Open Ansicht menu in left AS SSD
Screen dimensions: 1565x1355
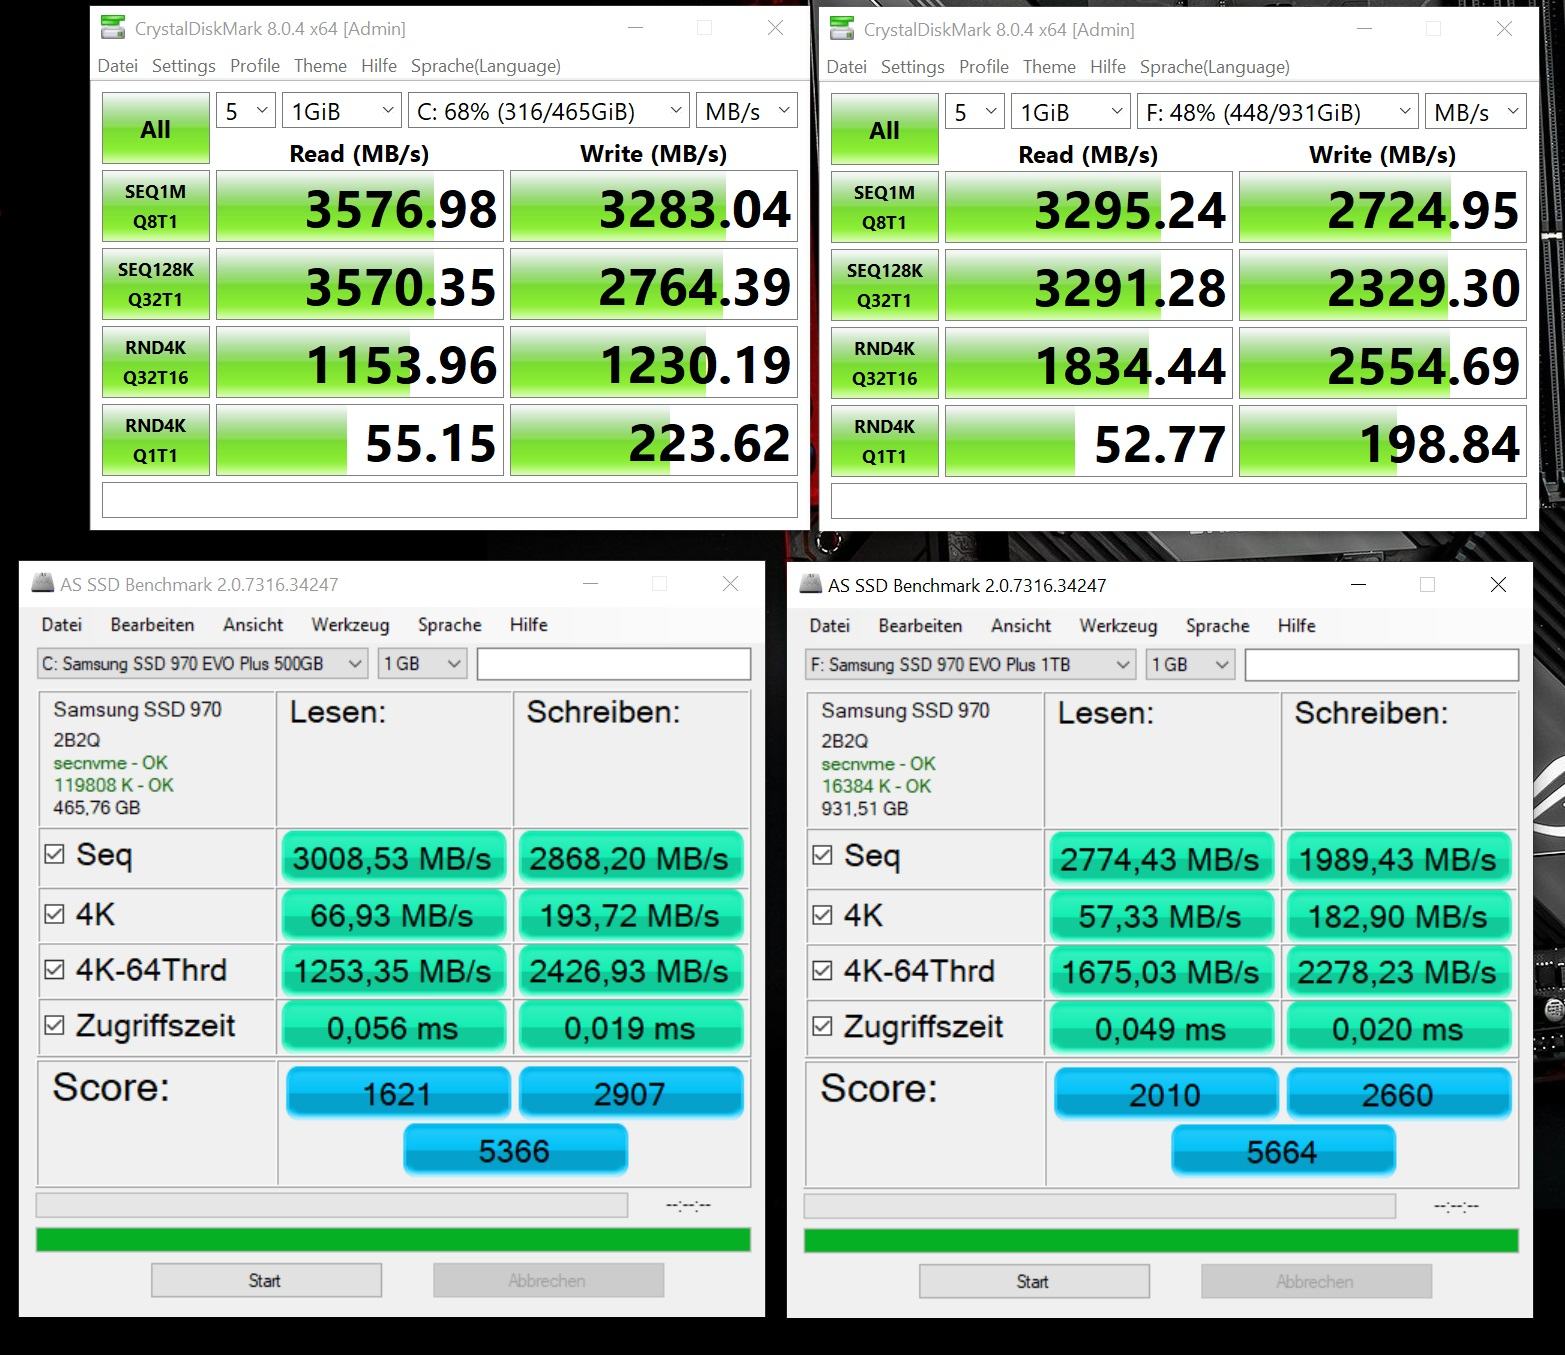(x=253, y=624)
